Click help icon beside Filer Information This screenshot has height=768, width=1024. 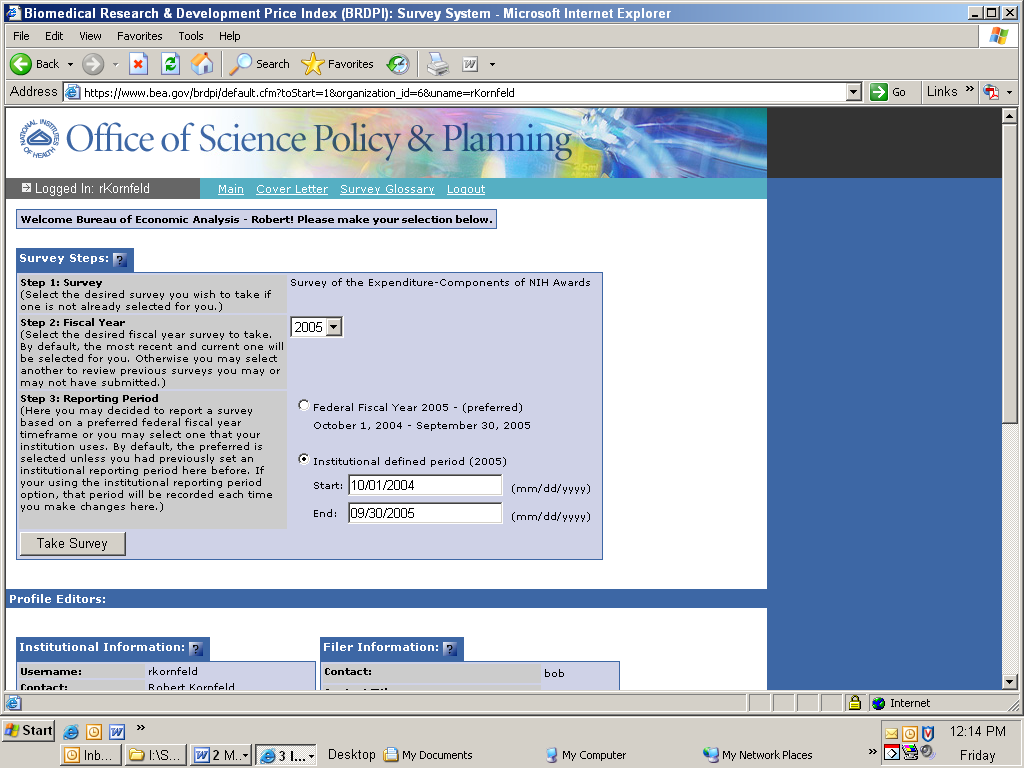click(450, 648)
